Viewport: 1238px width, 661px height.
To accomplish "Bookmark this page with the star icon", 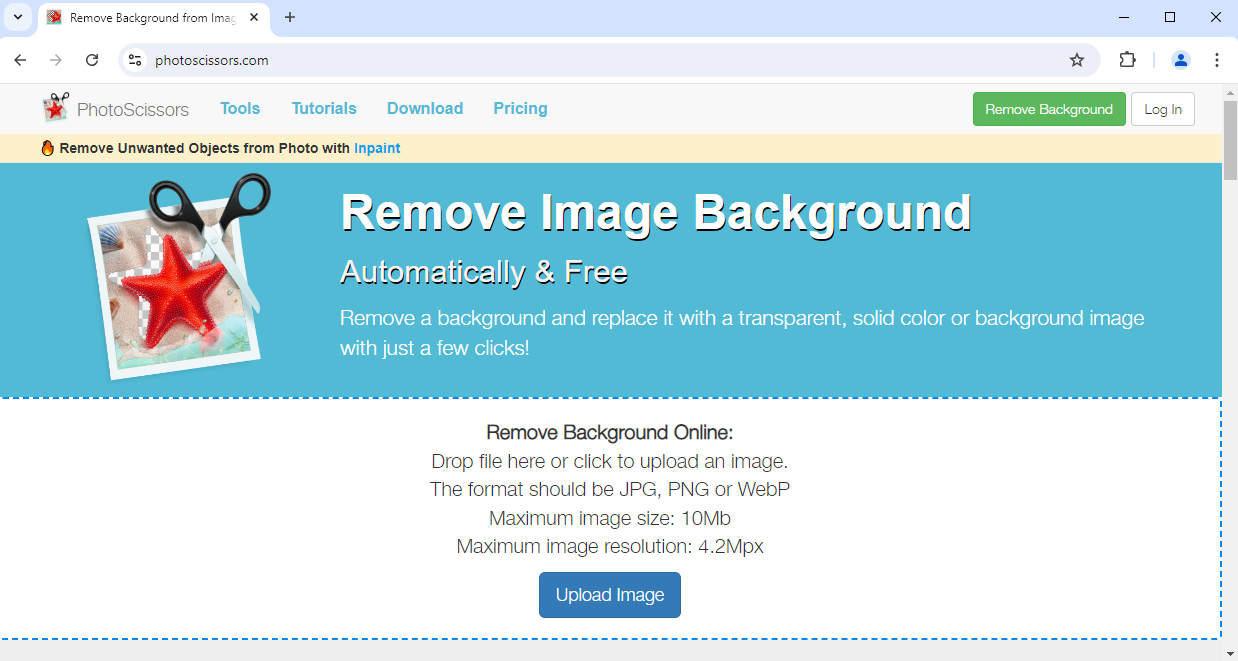I will [x=1077, y=60].
